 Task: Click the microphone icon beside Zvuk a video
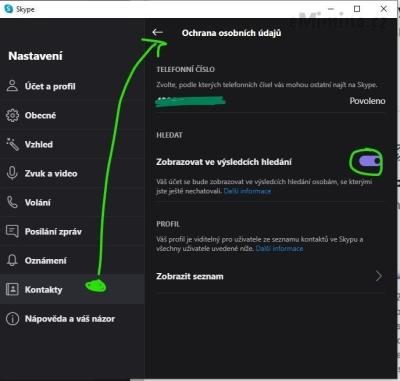coord(12,173)
